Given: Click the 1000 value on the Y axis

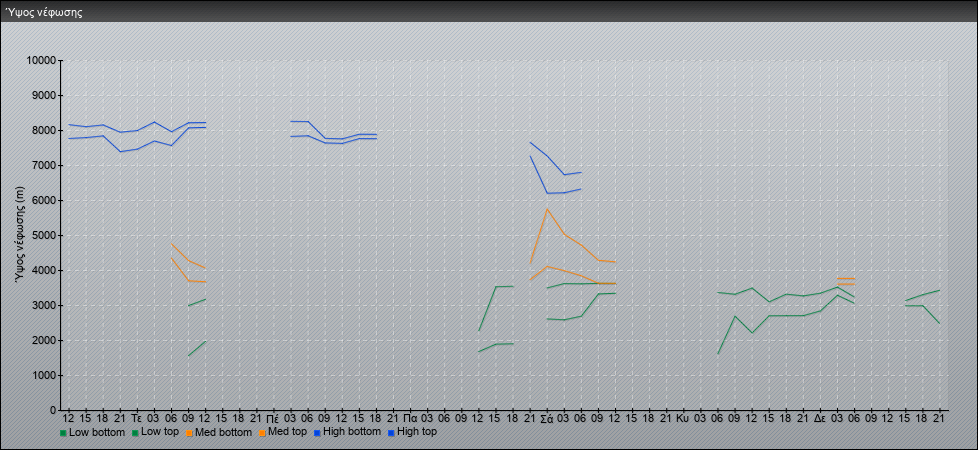Looking at the screenshot, I should pyautogui.click(x=44, y=375).
